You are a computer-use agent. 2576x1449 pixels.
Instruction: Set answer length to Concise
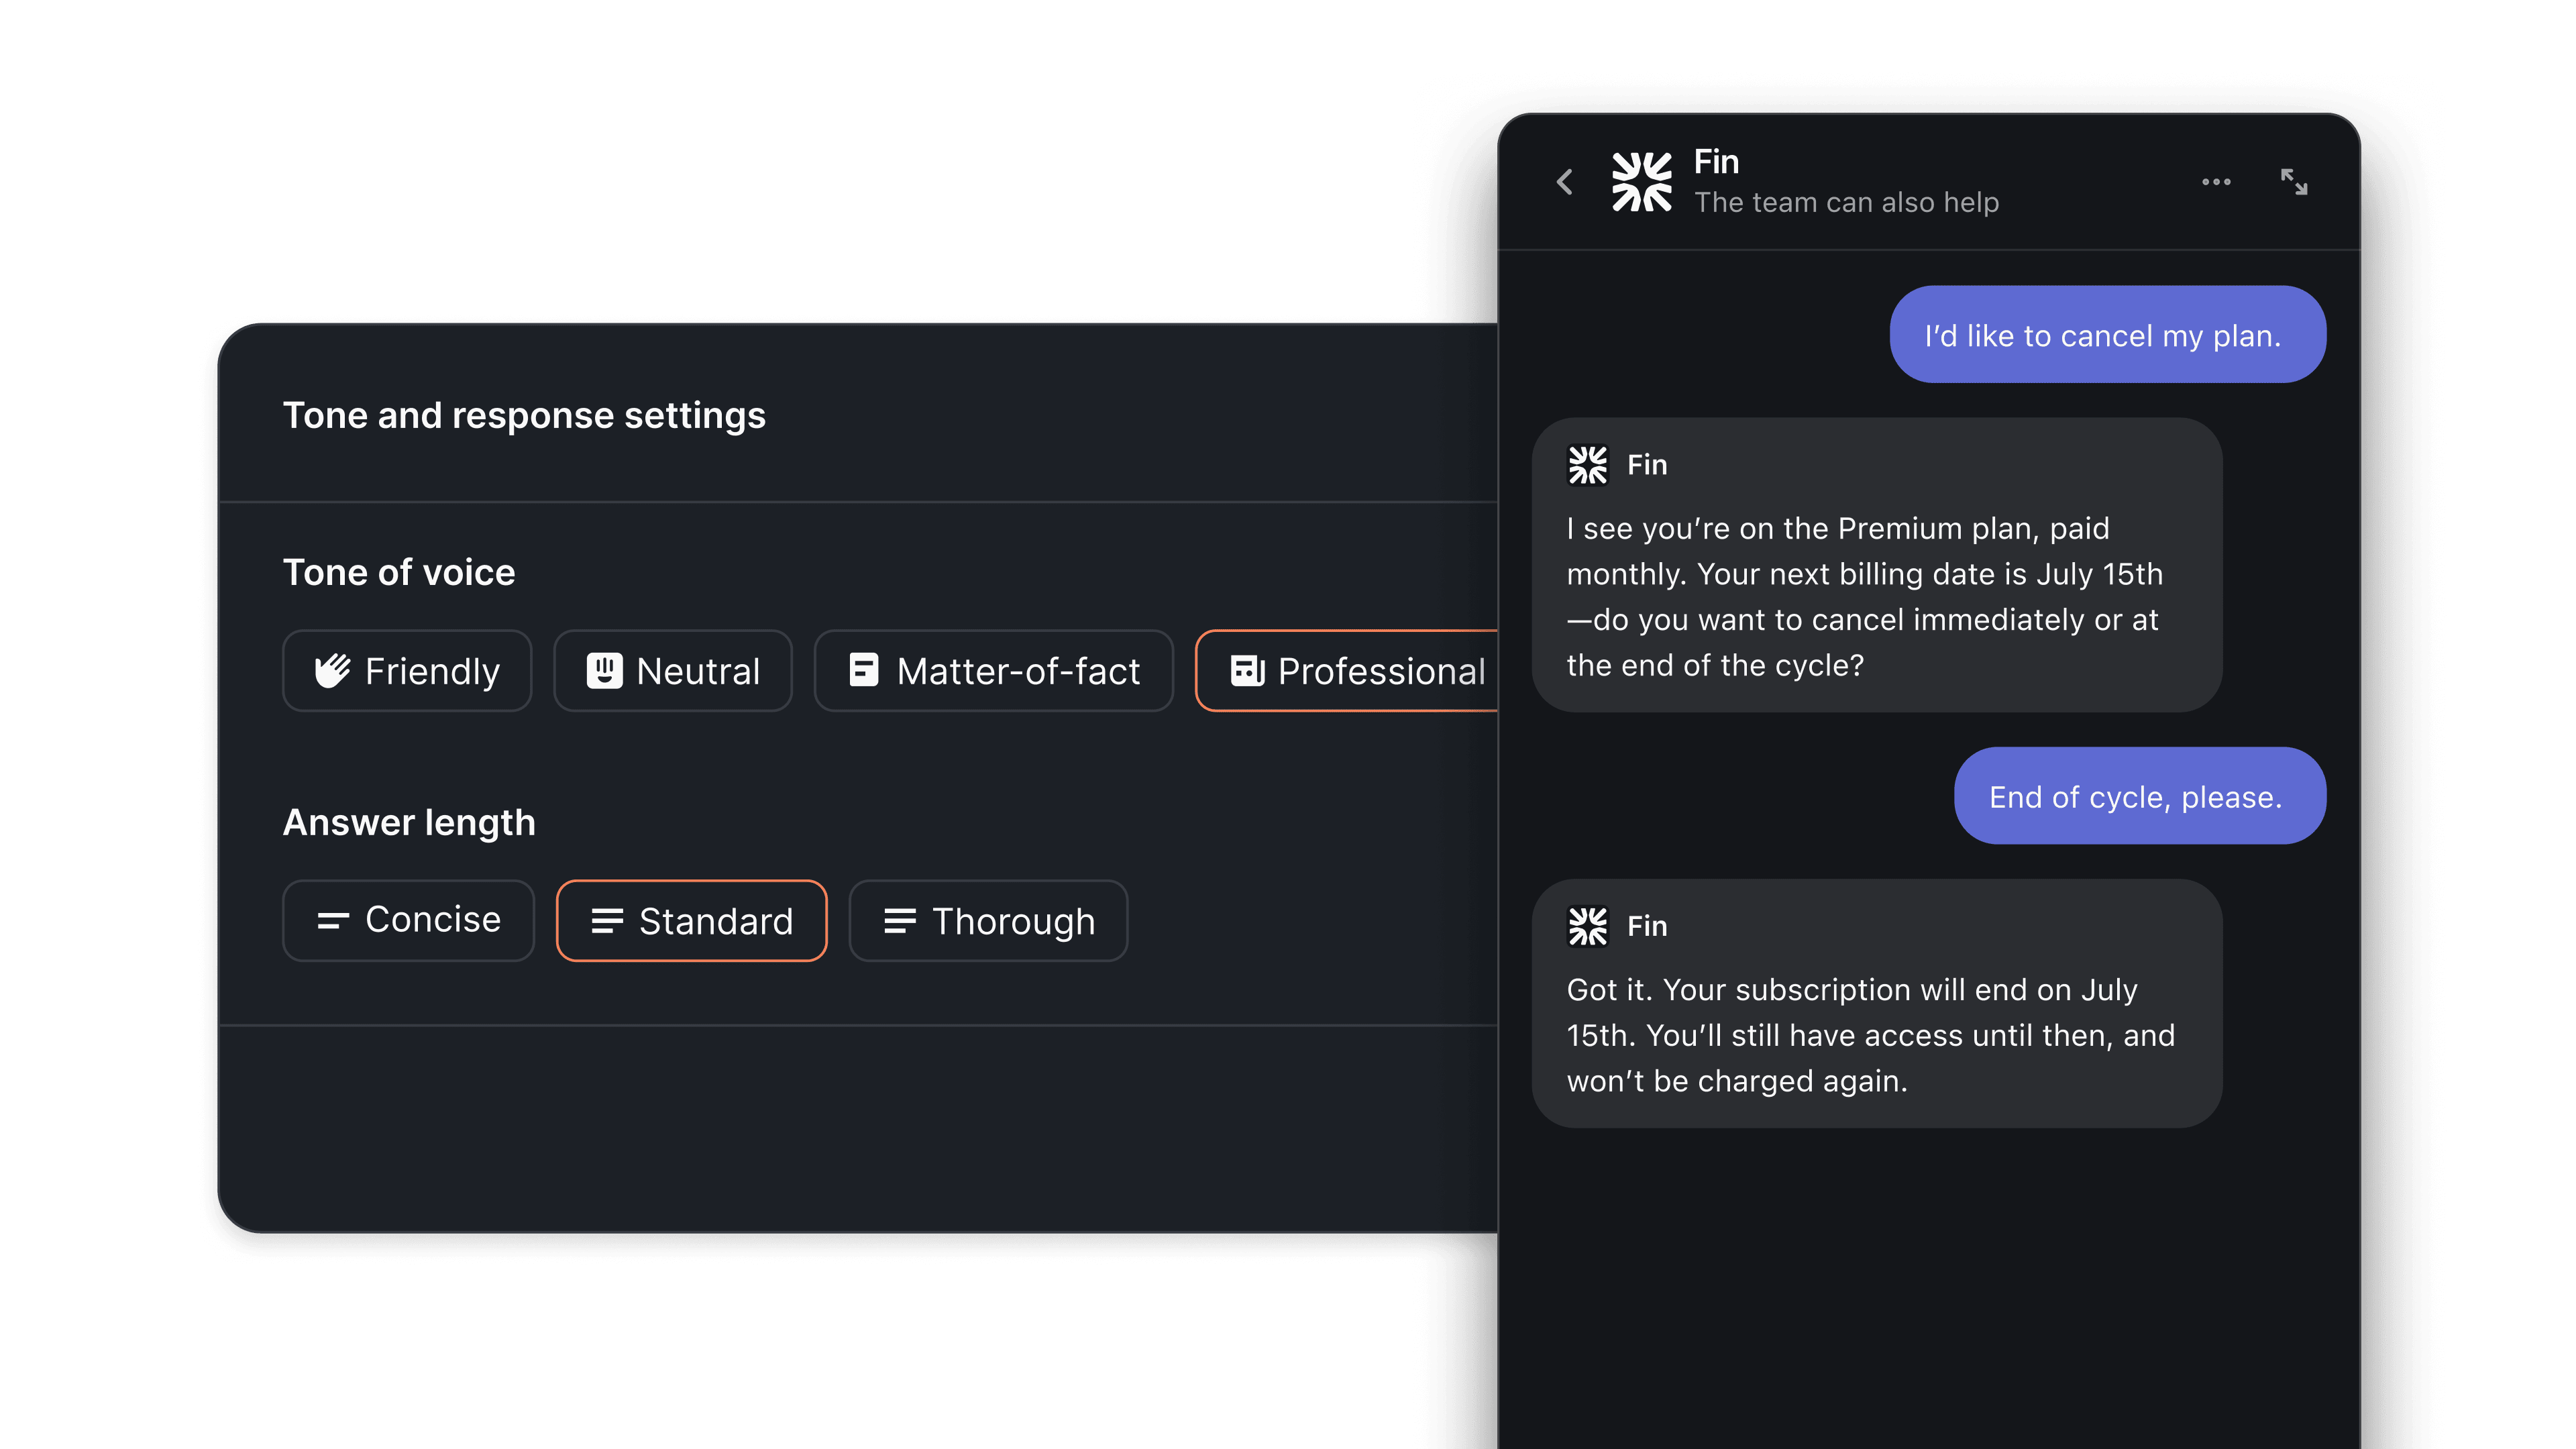[408, 920]
